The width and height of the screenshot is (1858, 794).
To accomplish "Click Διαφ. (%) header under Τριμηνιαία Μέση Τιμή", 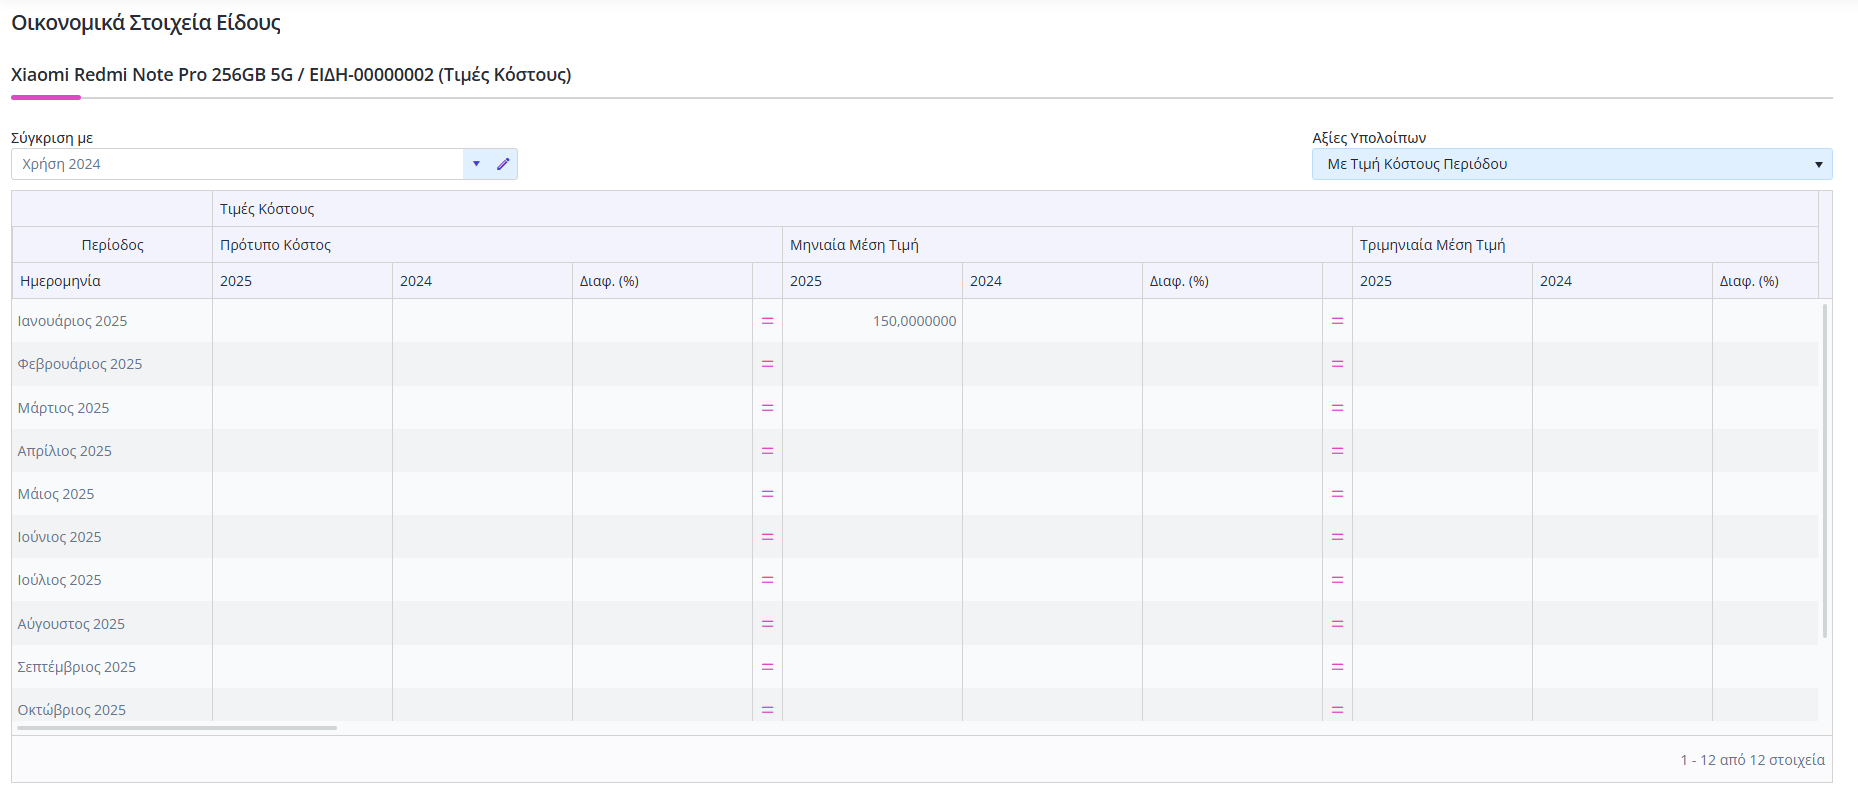I will (1765, 281).
